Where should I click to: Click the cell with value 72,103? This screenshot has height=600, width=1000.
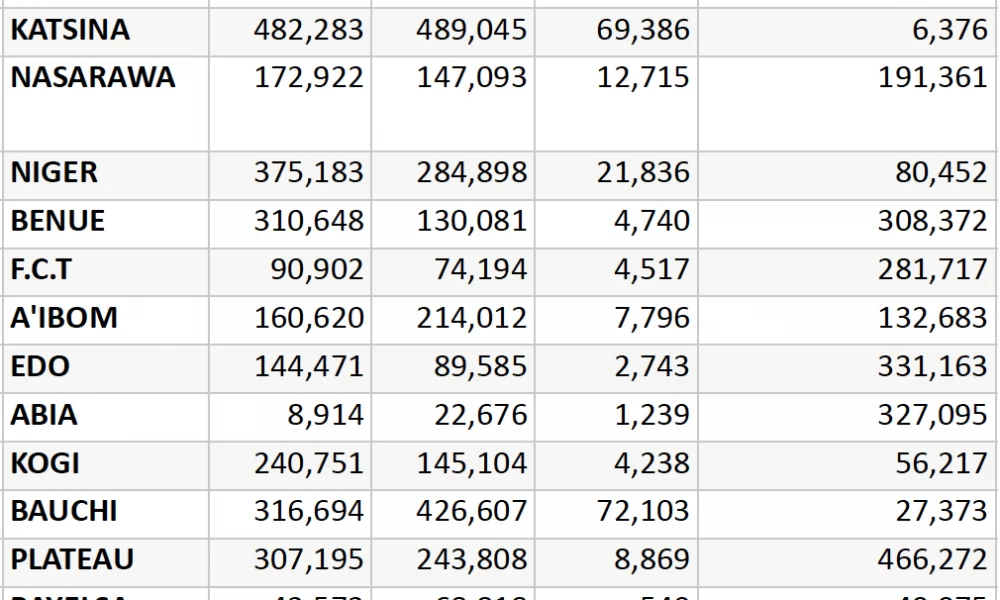coord(643,512)
